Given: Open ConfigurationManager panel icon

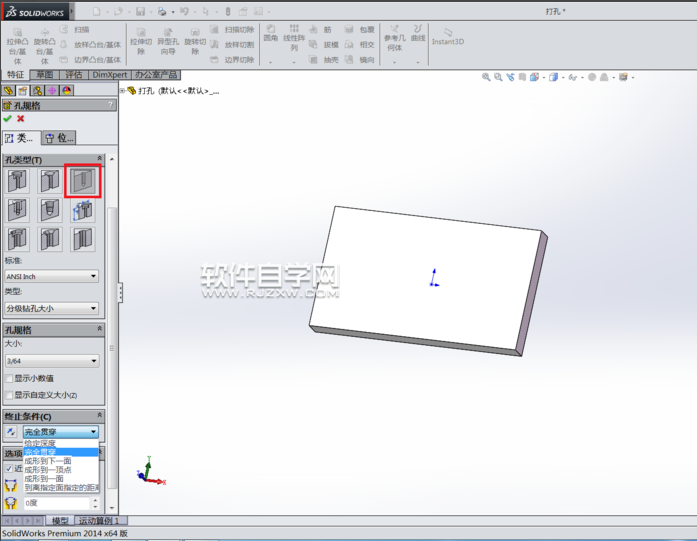Looking at the screenshot, I should pos(37,91).
